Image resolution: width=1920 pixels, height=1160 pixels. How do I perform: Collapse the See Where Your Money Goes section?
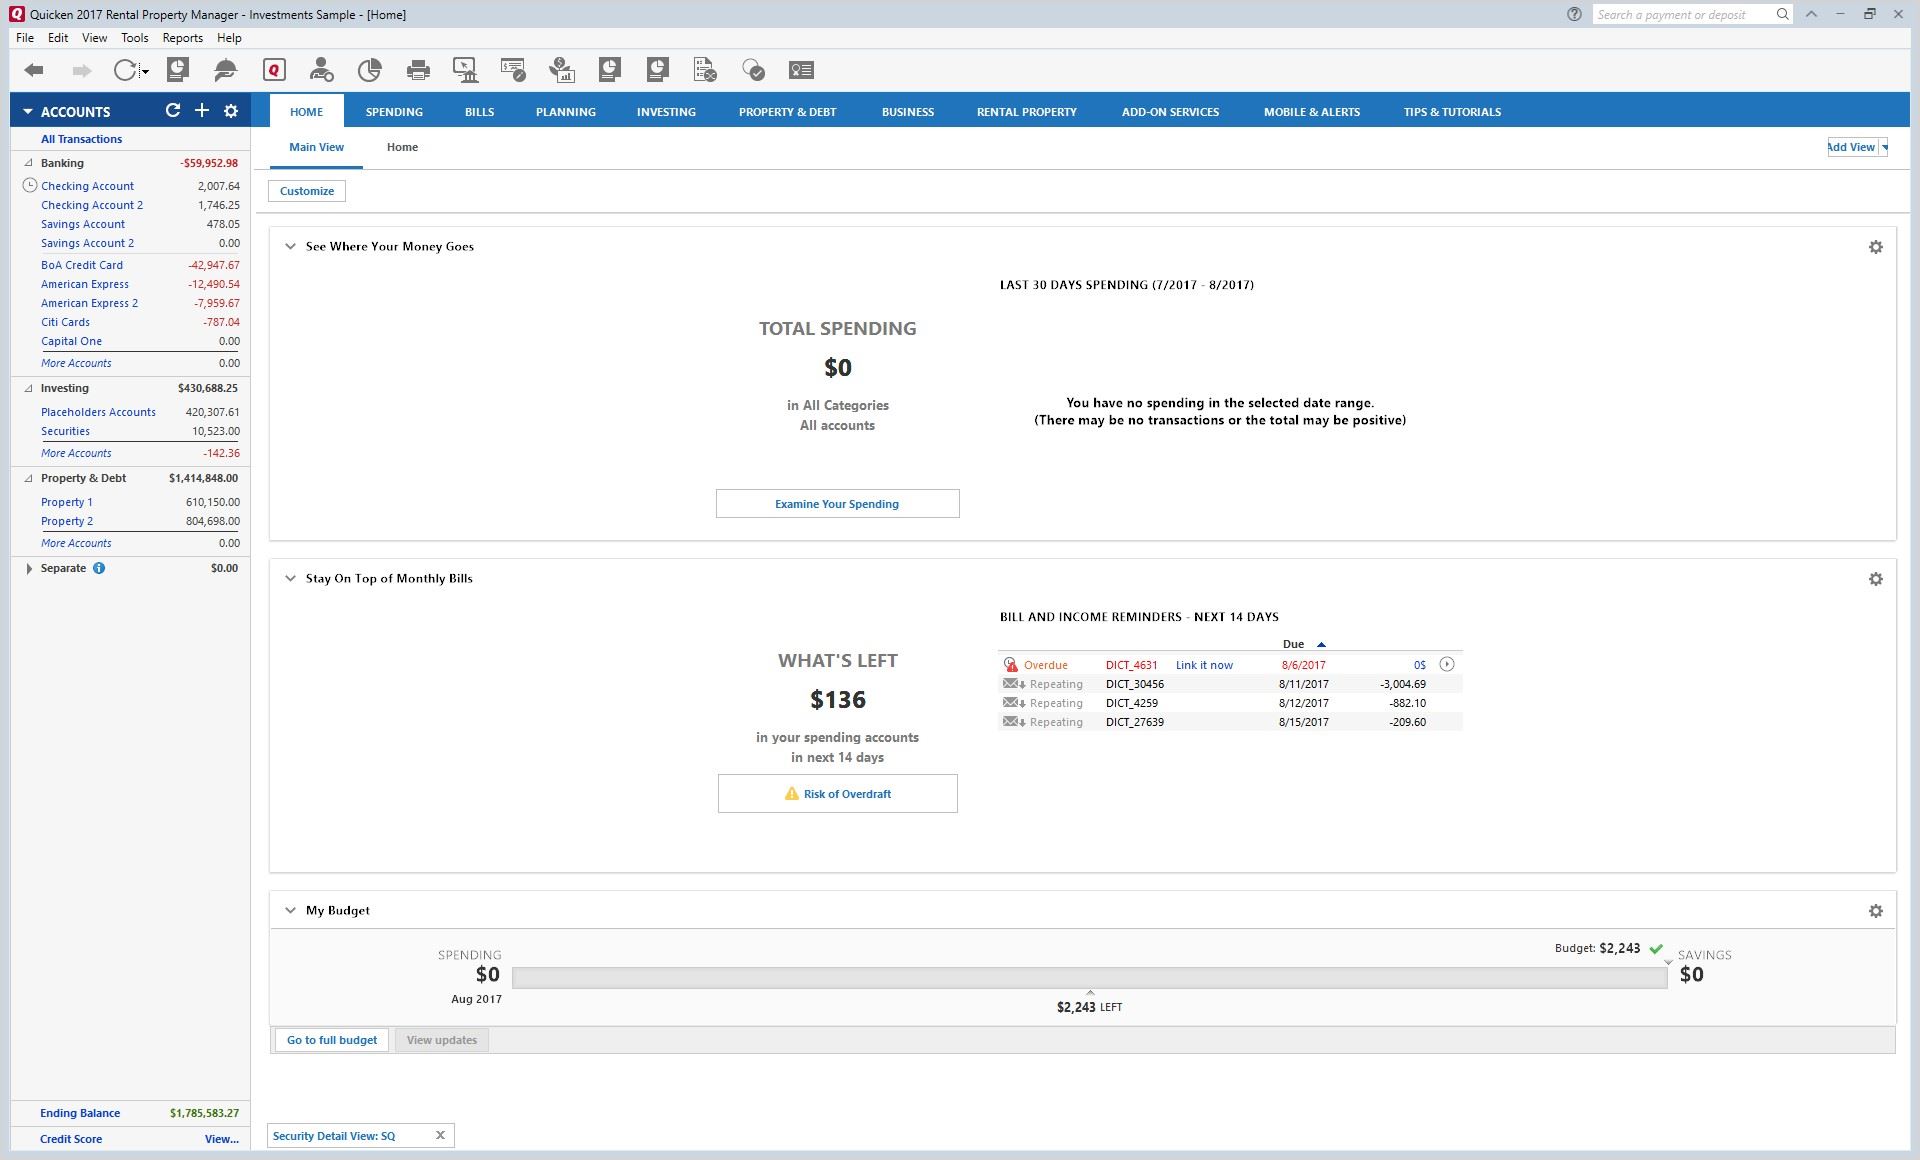pyautogui.click(x=290, y=247)
